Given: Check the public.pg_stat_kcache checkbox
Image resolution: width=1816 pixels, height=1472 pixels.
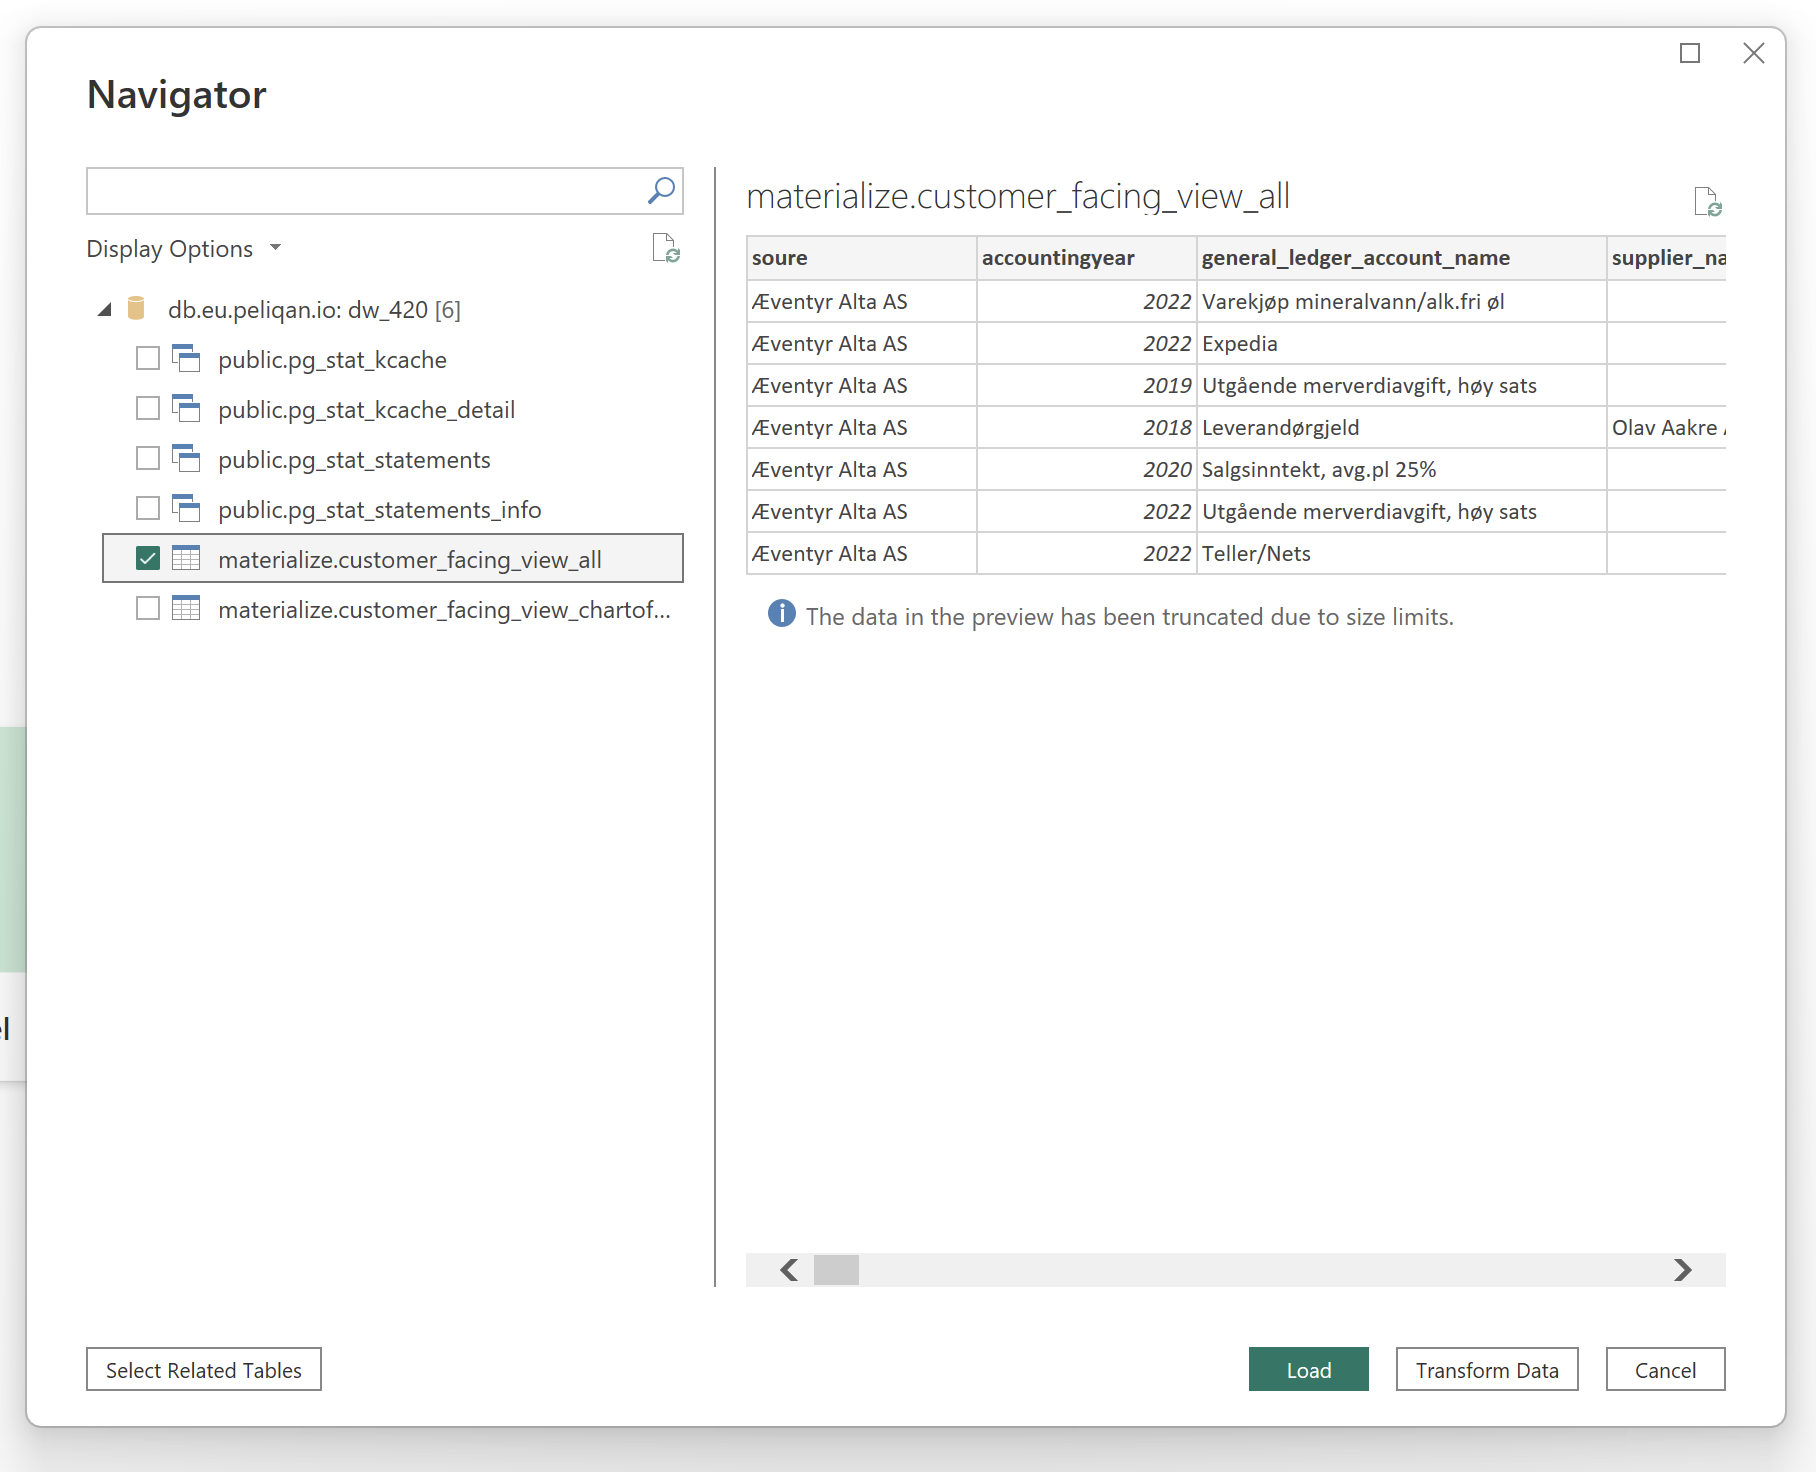Looking at the screenshot, I should (148, 358).
